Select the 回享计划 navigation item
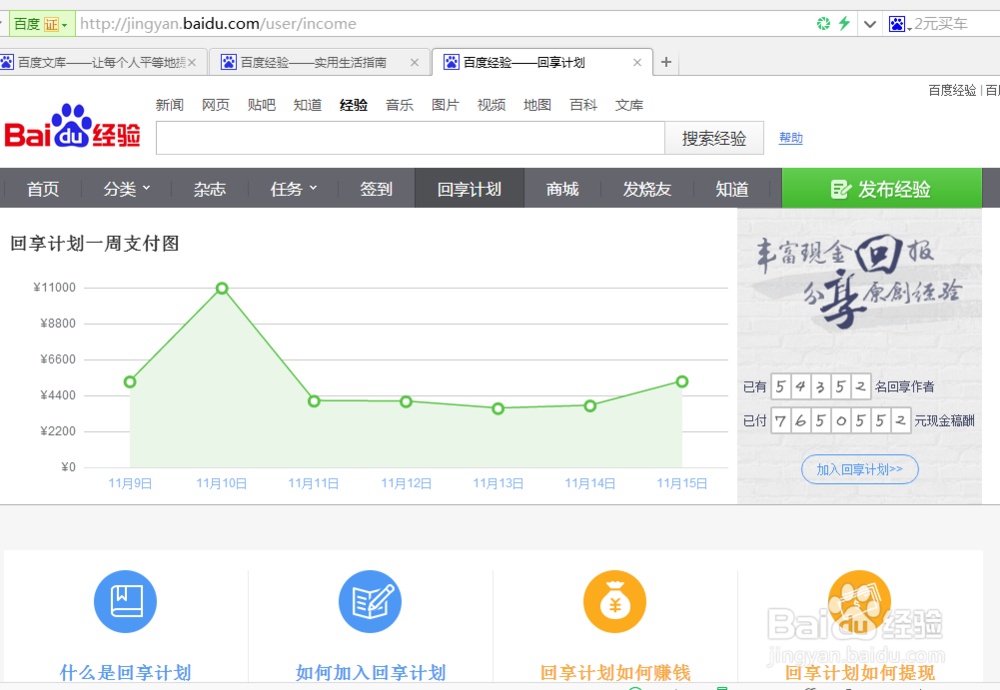The width and height of the screenshot is (1000, 690). 469,189
